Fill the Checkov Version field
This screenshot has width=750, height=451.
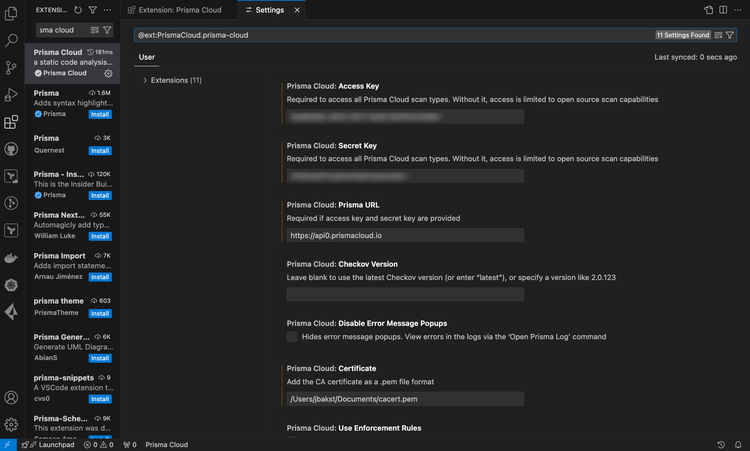pos(405,295)
